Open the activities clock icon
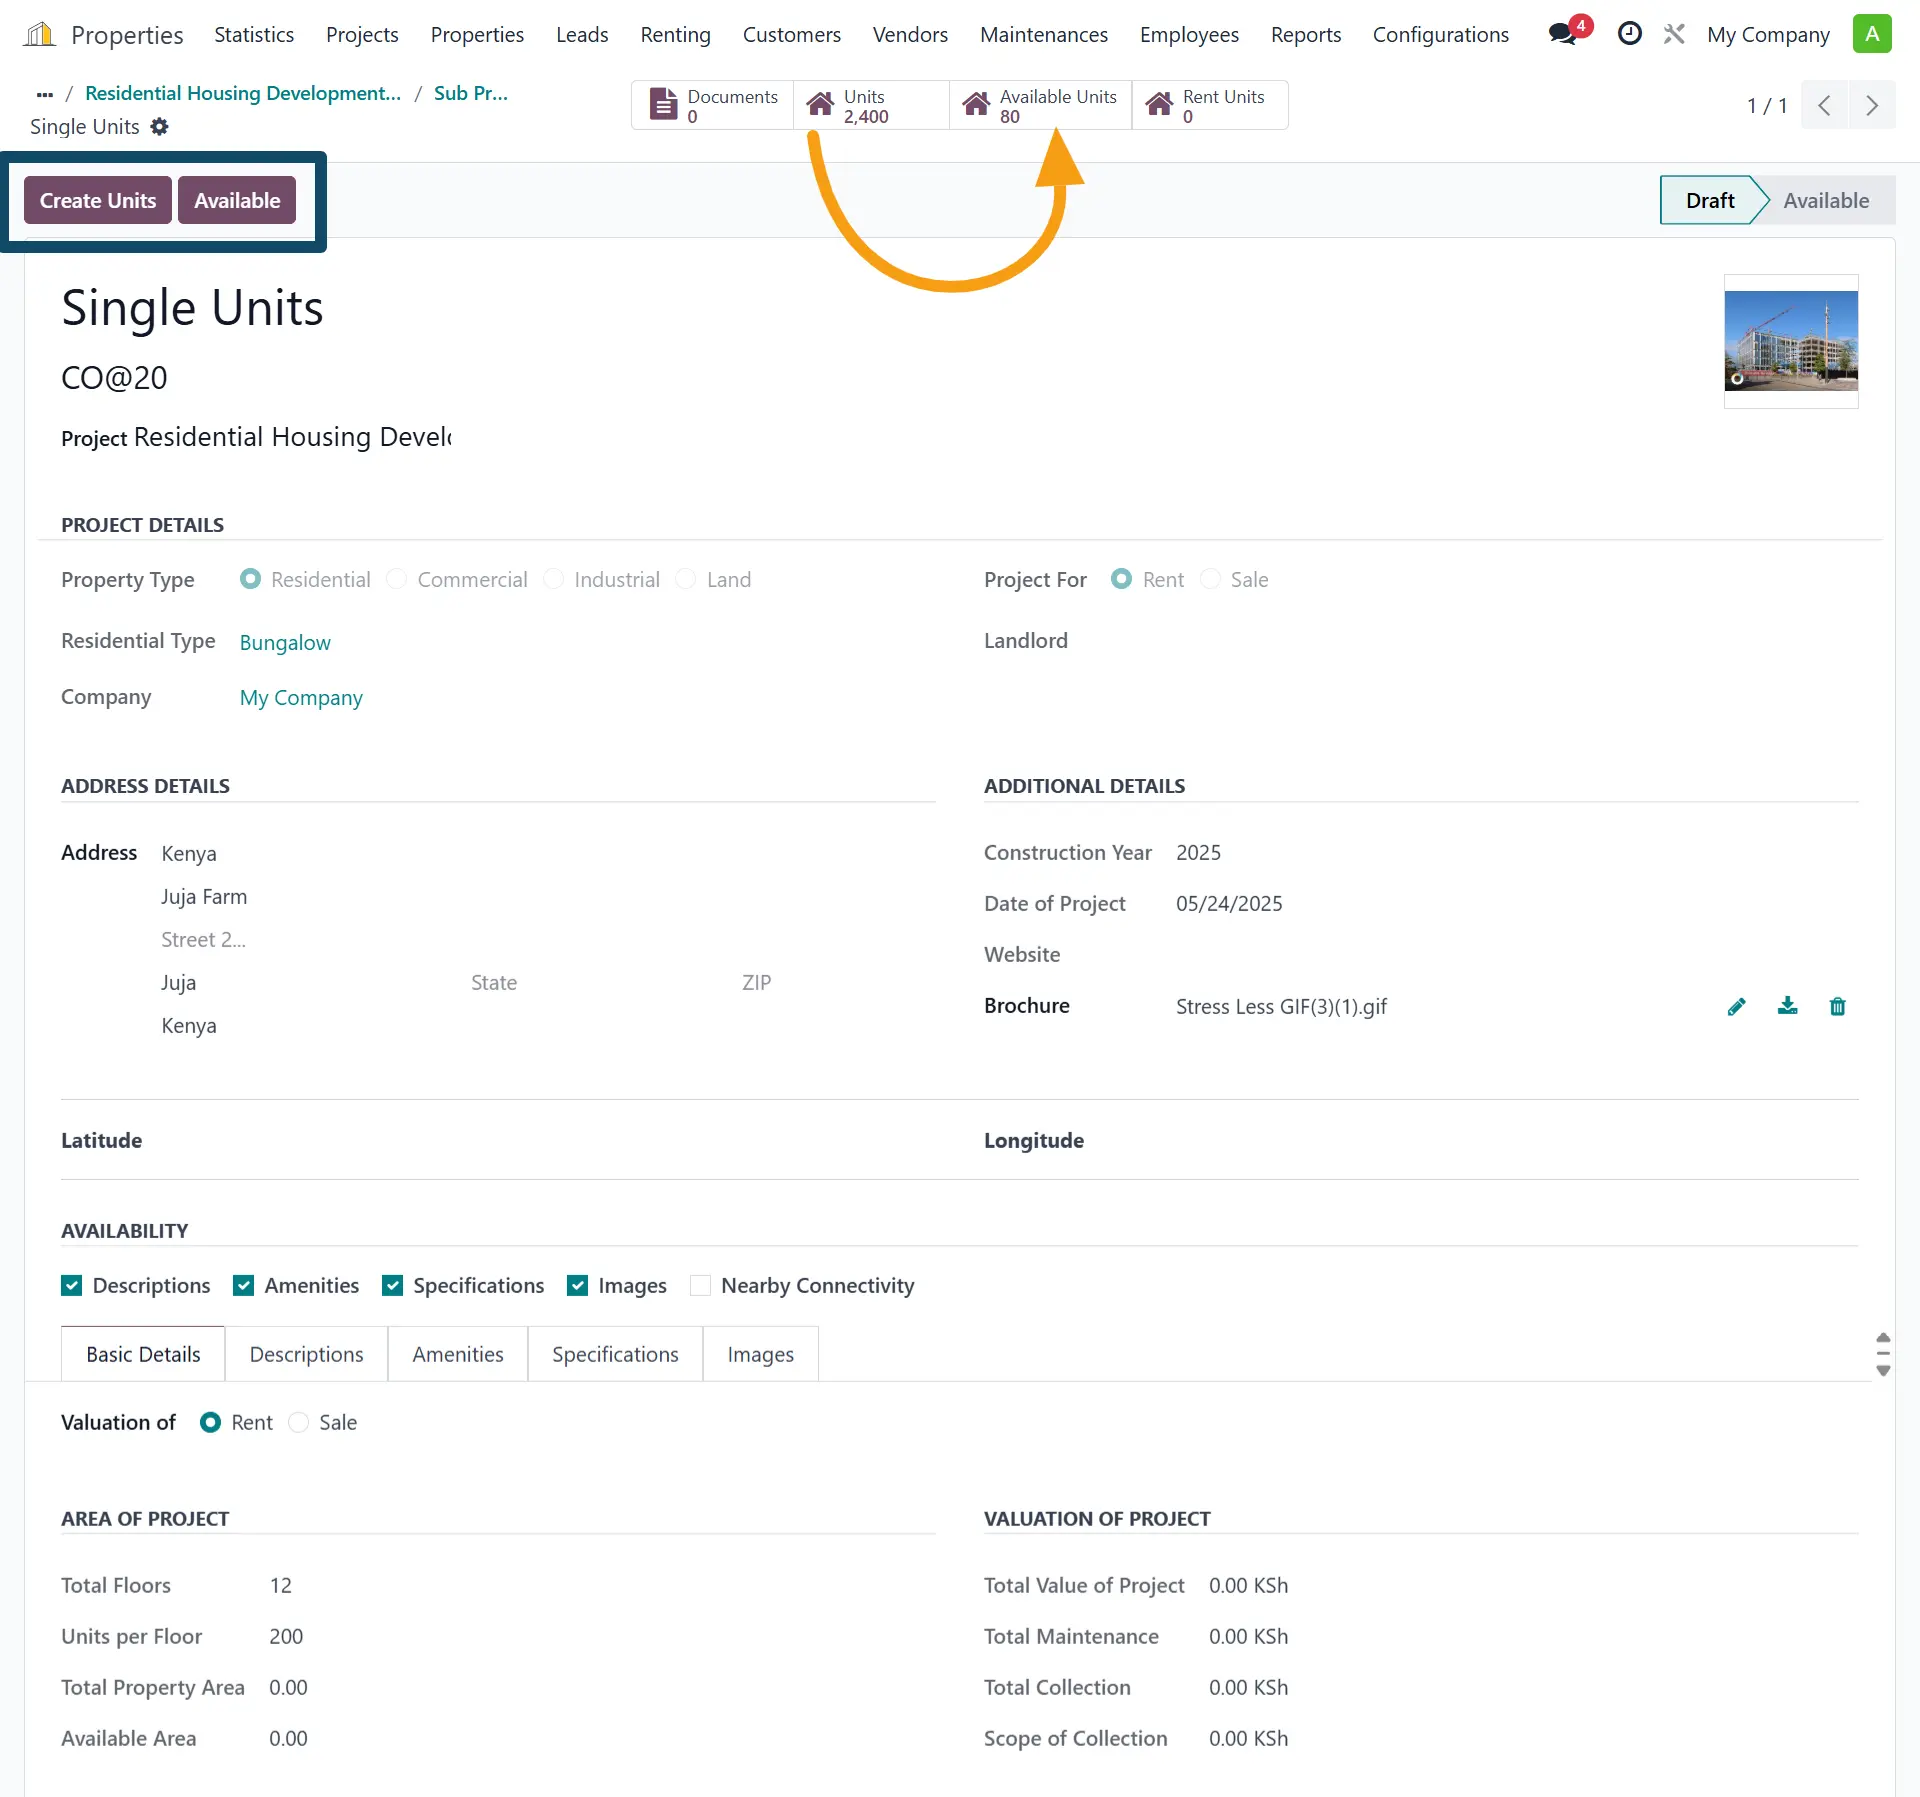The image size is (1920, 1797). (1629, 34)
